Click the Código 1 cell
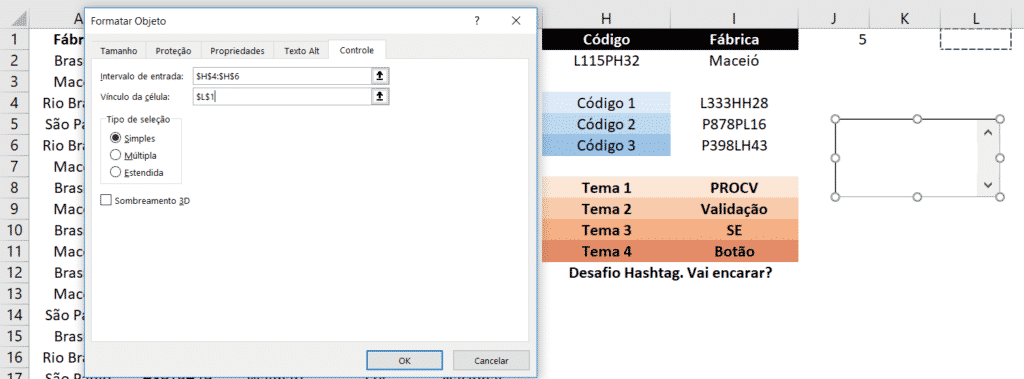The height and width of the screenshot is (379, 1024). (x=607, y=103)
